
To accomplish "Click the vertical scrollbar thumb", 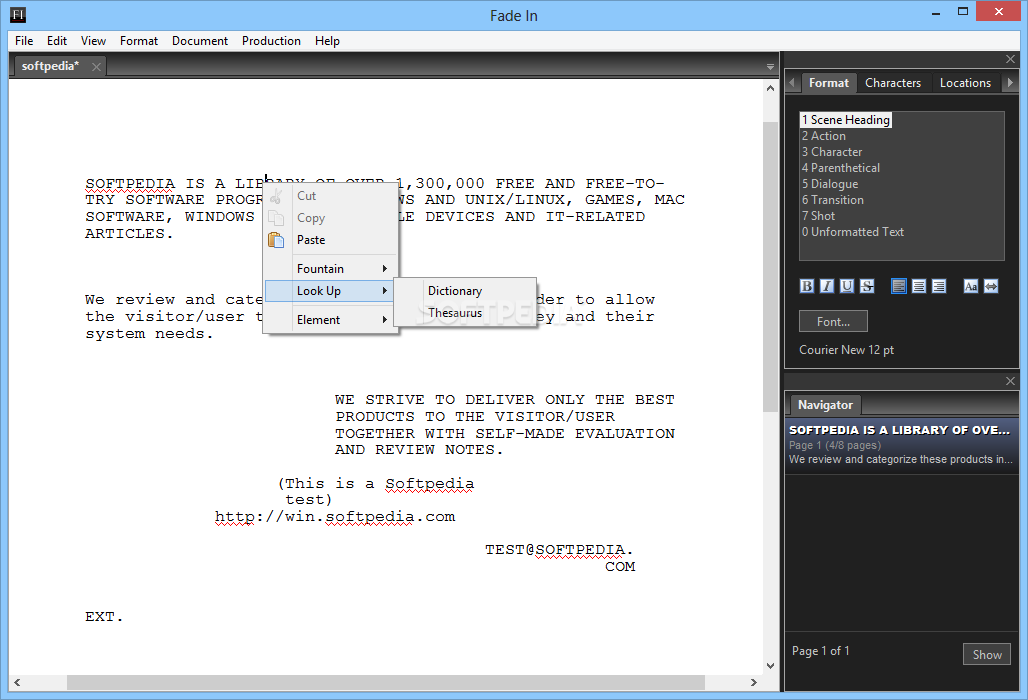I will (x=770, y=267).
